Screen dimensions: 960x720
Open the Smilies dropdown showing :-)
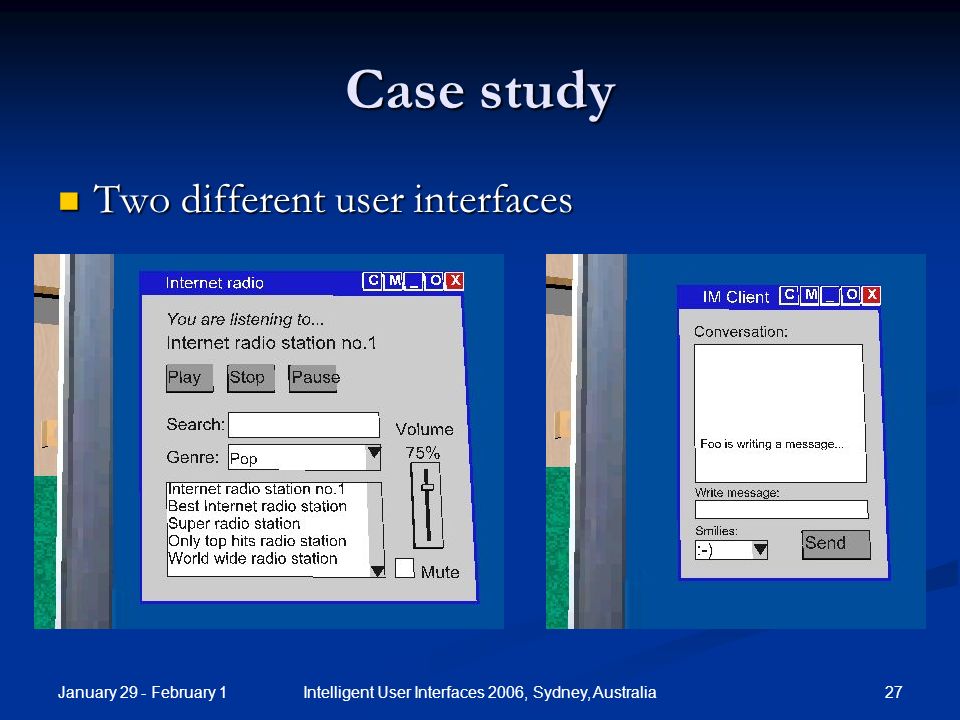click(731, 550)
